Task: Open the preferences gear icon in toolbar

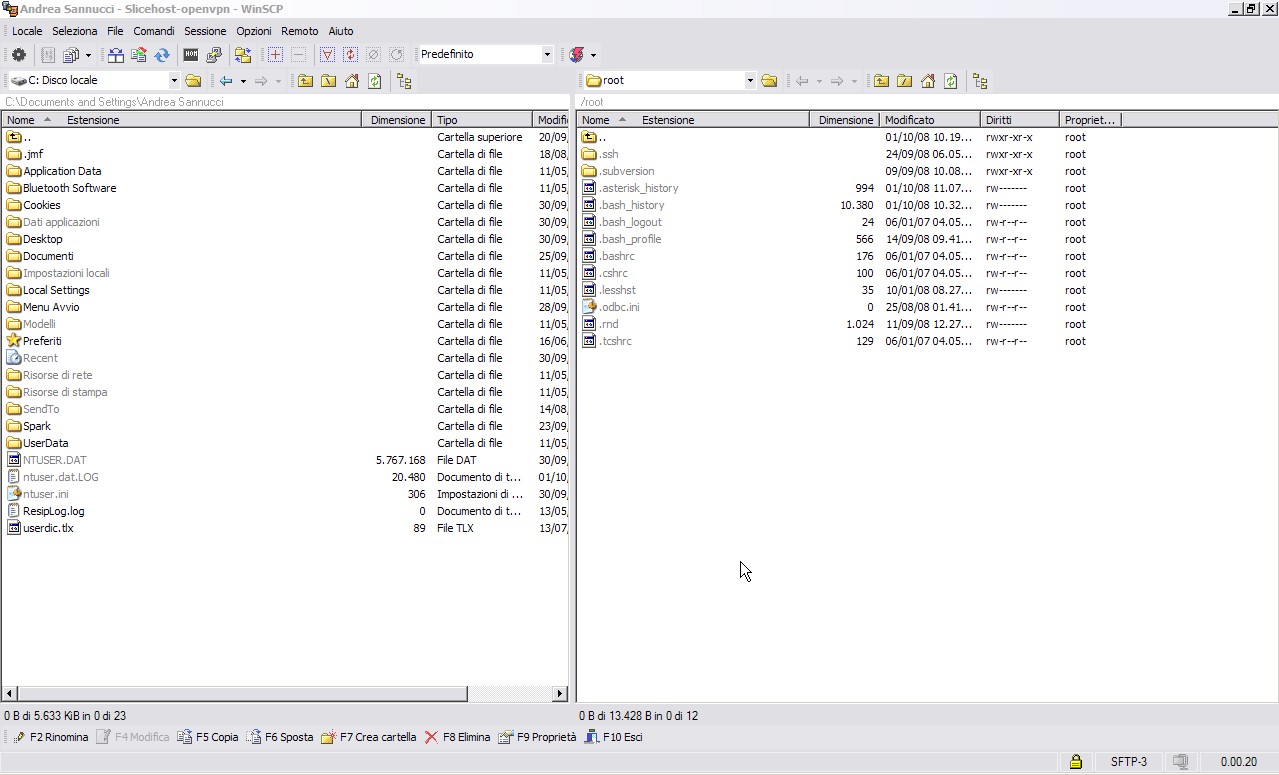Action: pos(18,55)
